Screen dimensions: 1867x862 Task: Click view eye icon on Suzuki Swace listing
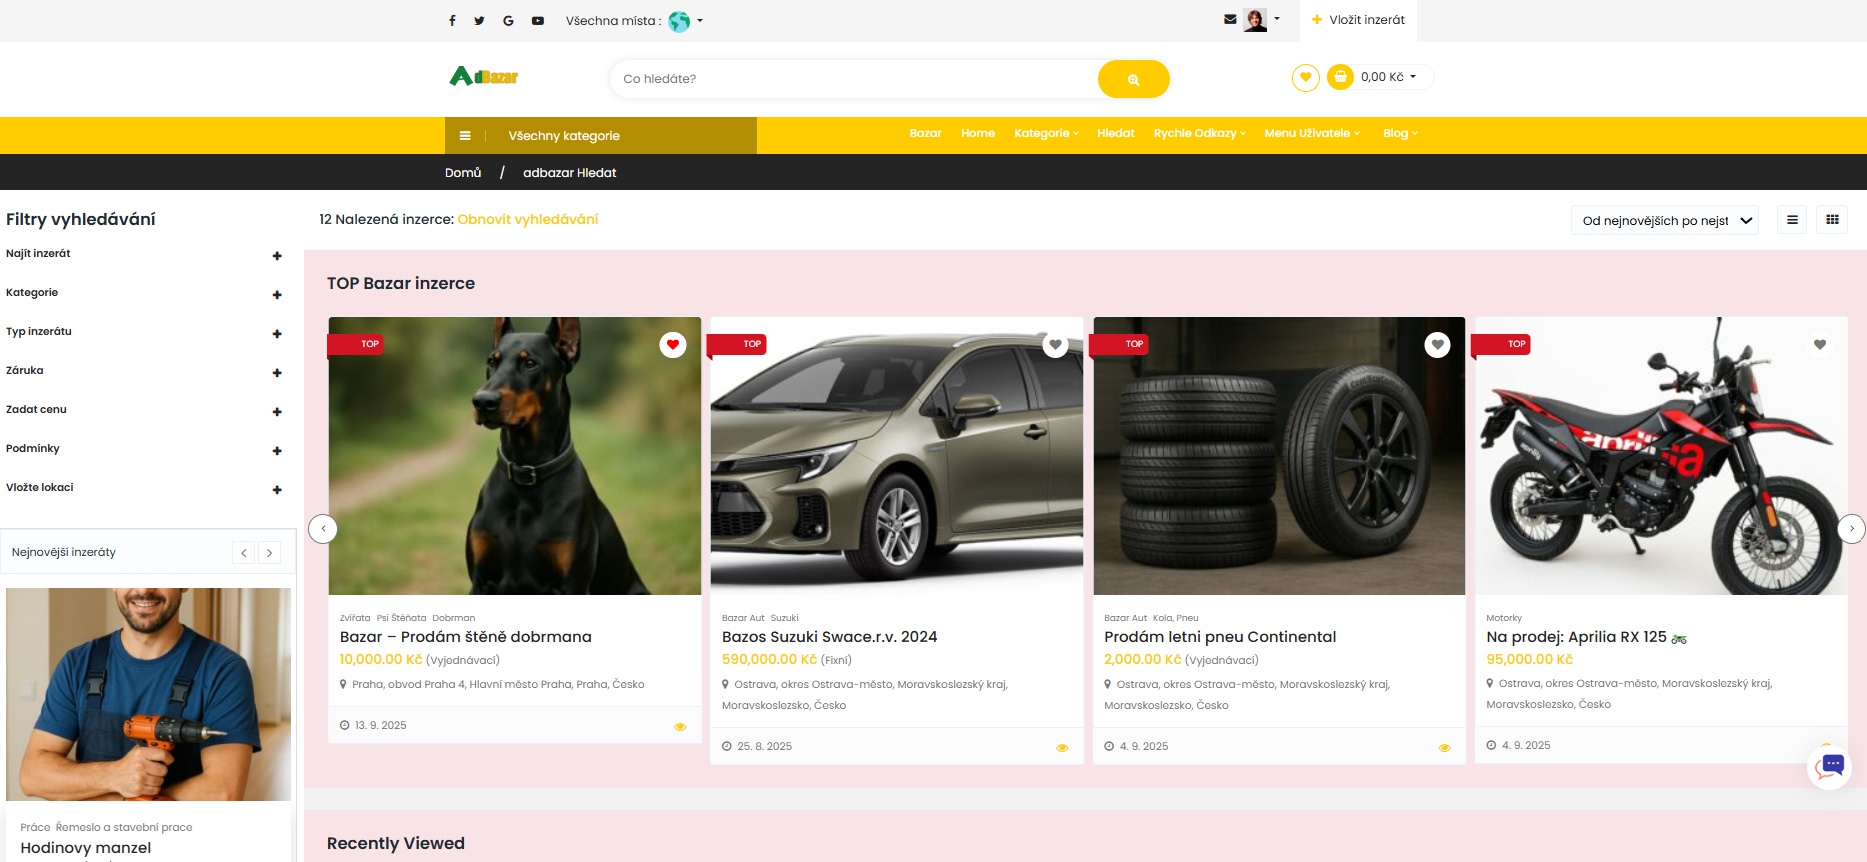click(x=1062, y=748)
